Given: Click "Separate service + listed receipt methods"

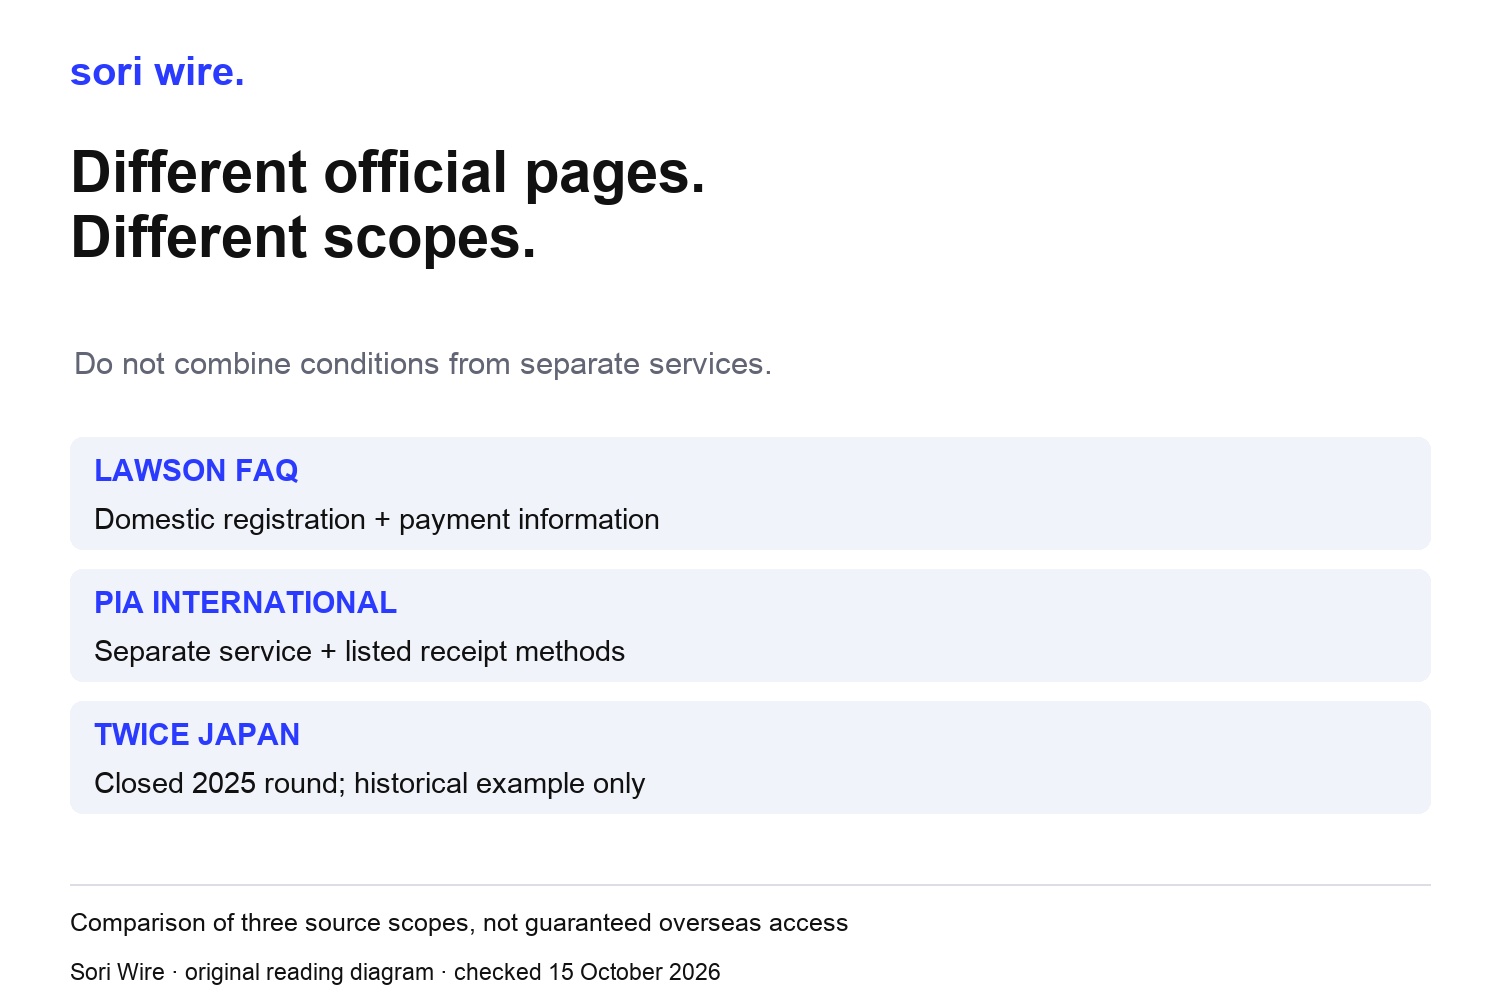Looking at the screenshot, I should [359, 652].
